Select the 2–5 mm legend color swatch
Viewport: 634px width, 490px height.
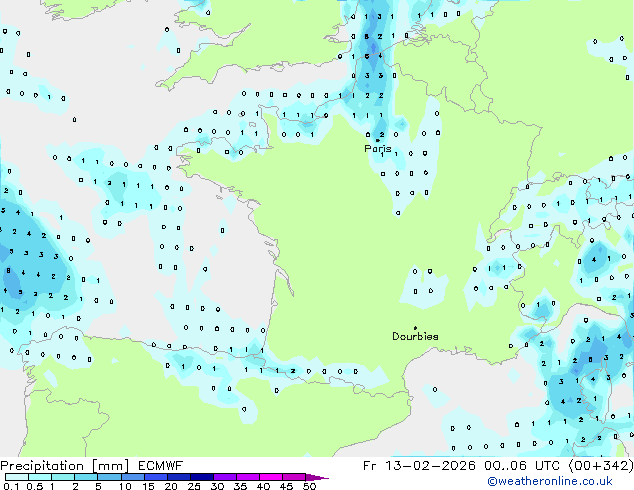click(x=86, y=477)
